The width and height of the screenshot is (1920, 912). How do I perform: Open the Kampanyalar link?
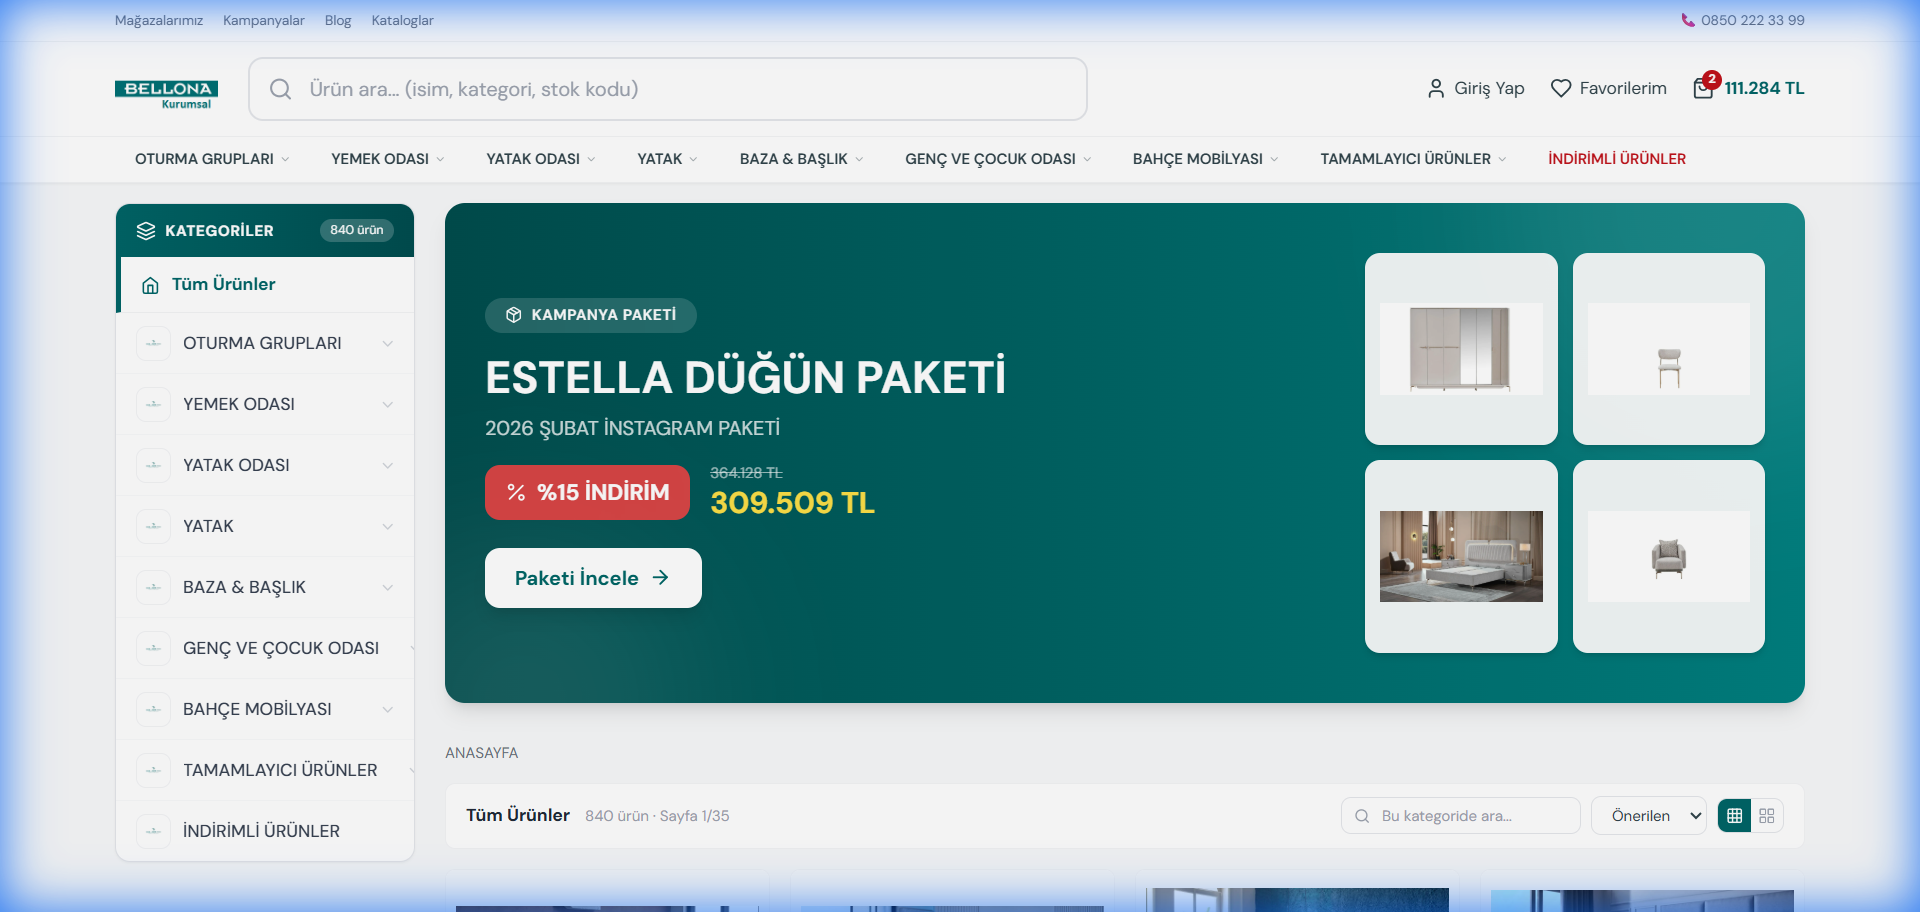263,20
